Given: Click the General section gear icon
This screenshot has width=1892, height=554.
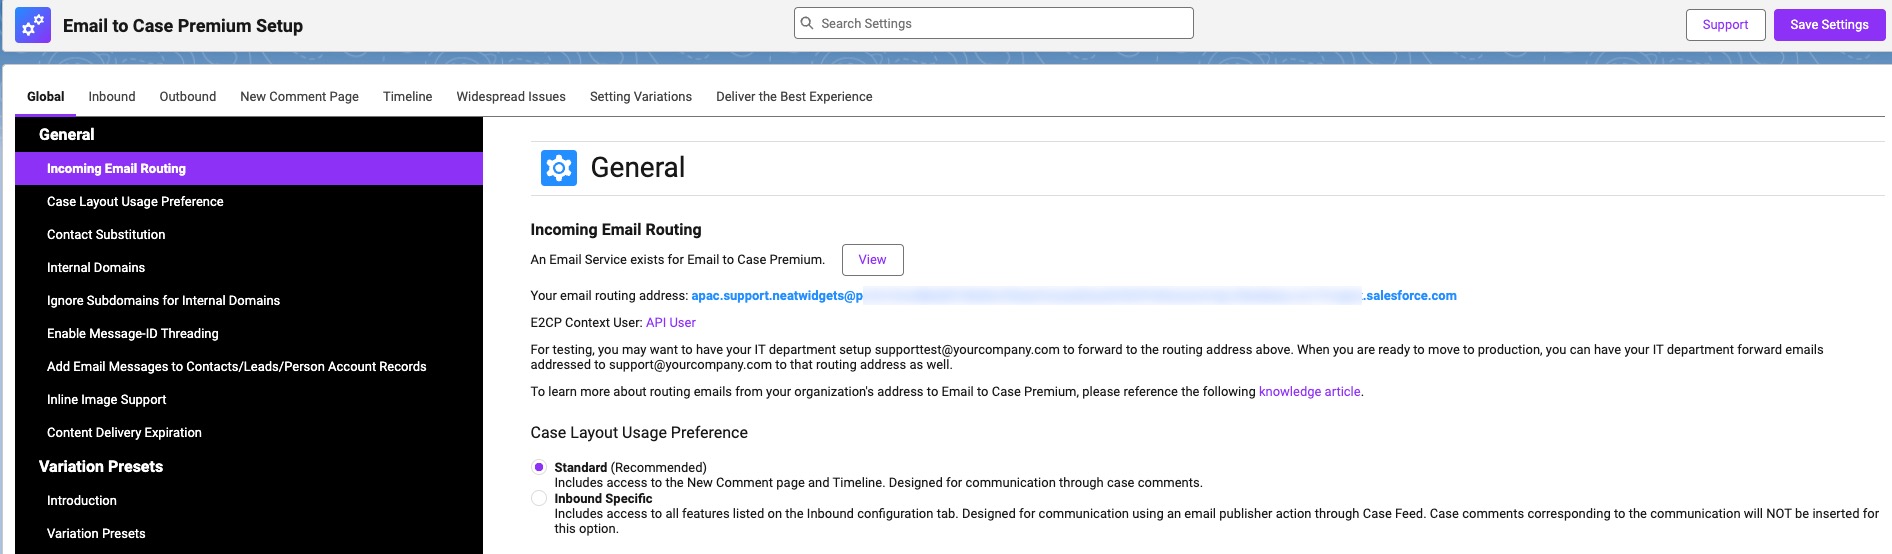Looking at the screenshot, I should click(559, 168).
